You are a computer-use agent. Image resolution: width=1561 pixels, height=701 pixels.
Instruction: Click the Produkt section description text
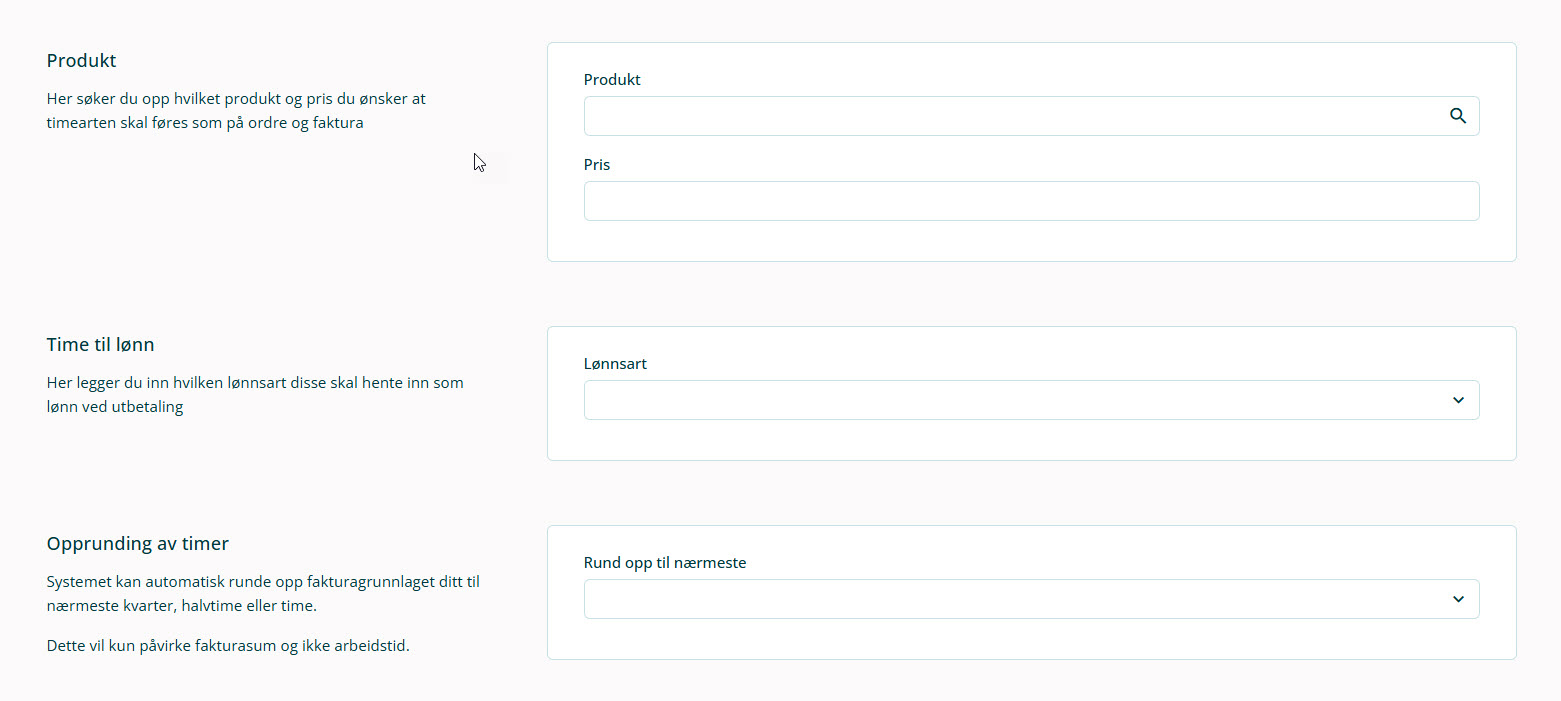point(236,111)
